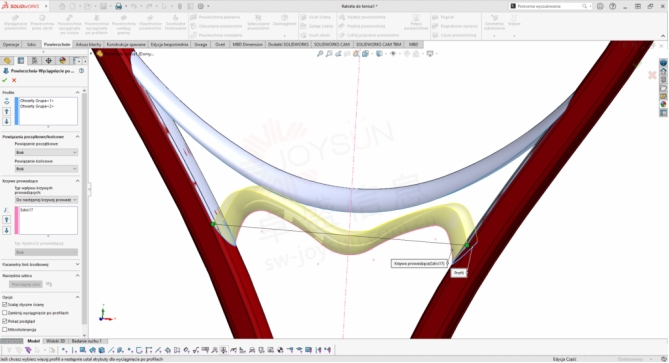The width and height of the screenshot is (669, 363).
Task: Toggle Pokaż podgląd checkbox
Action: coord(5,321)
